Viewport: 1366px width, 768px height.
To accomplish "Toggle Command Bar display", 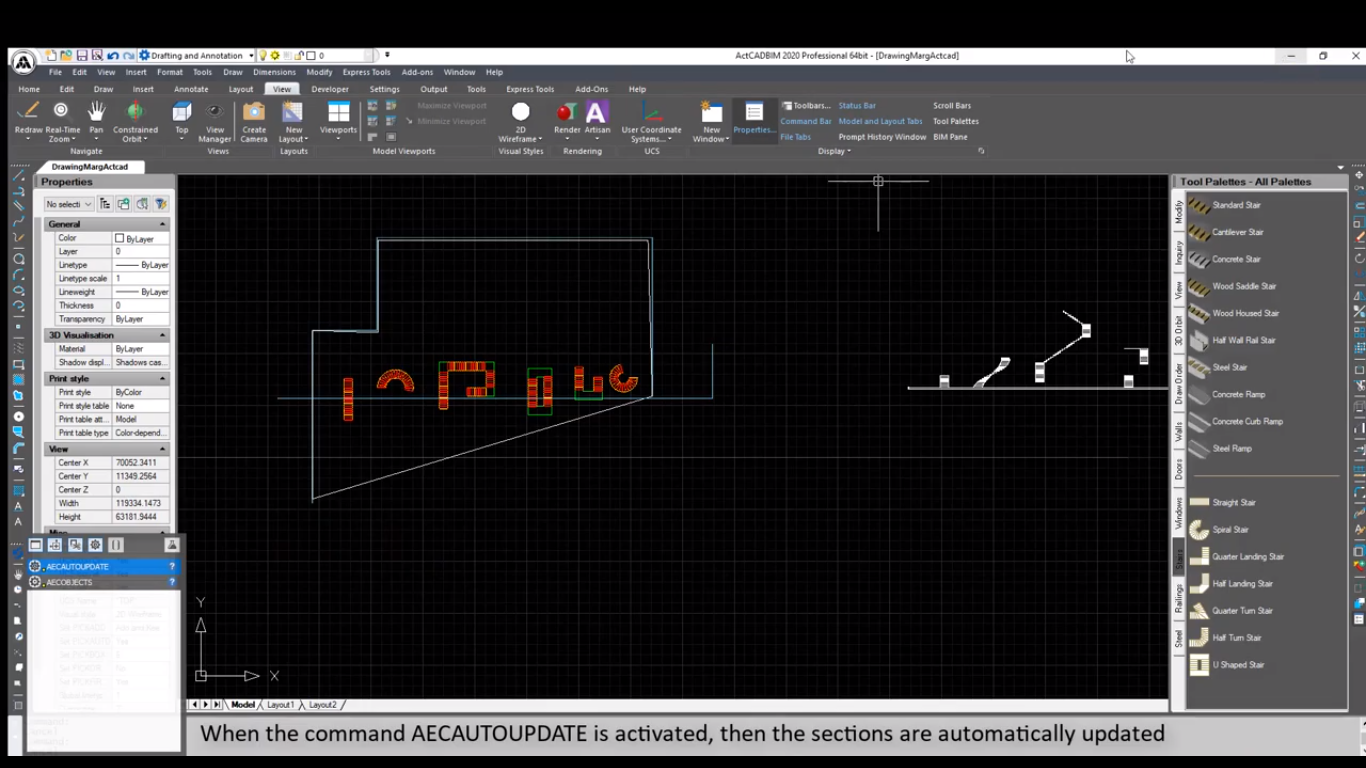I will (x=806, y=121).
